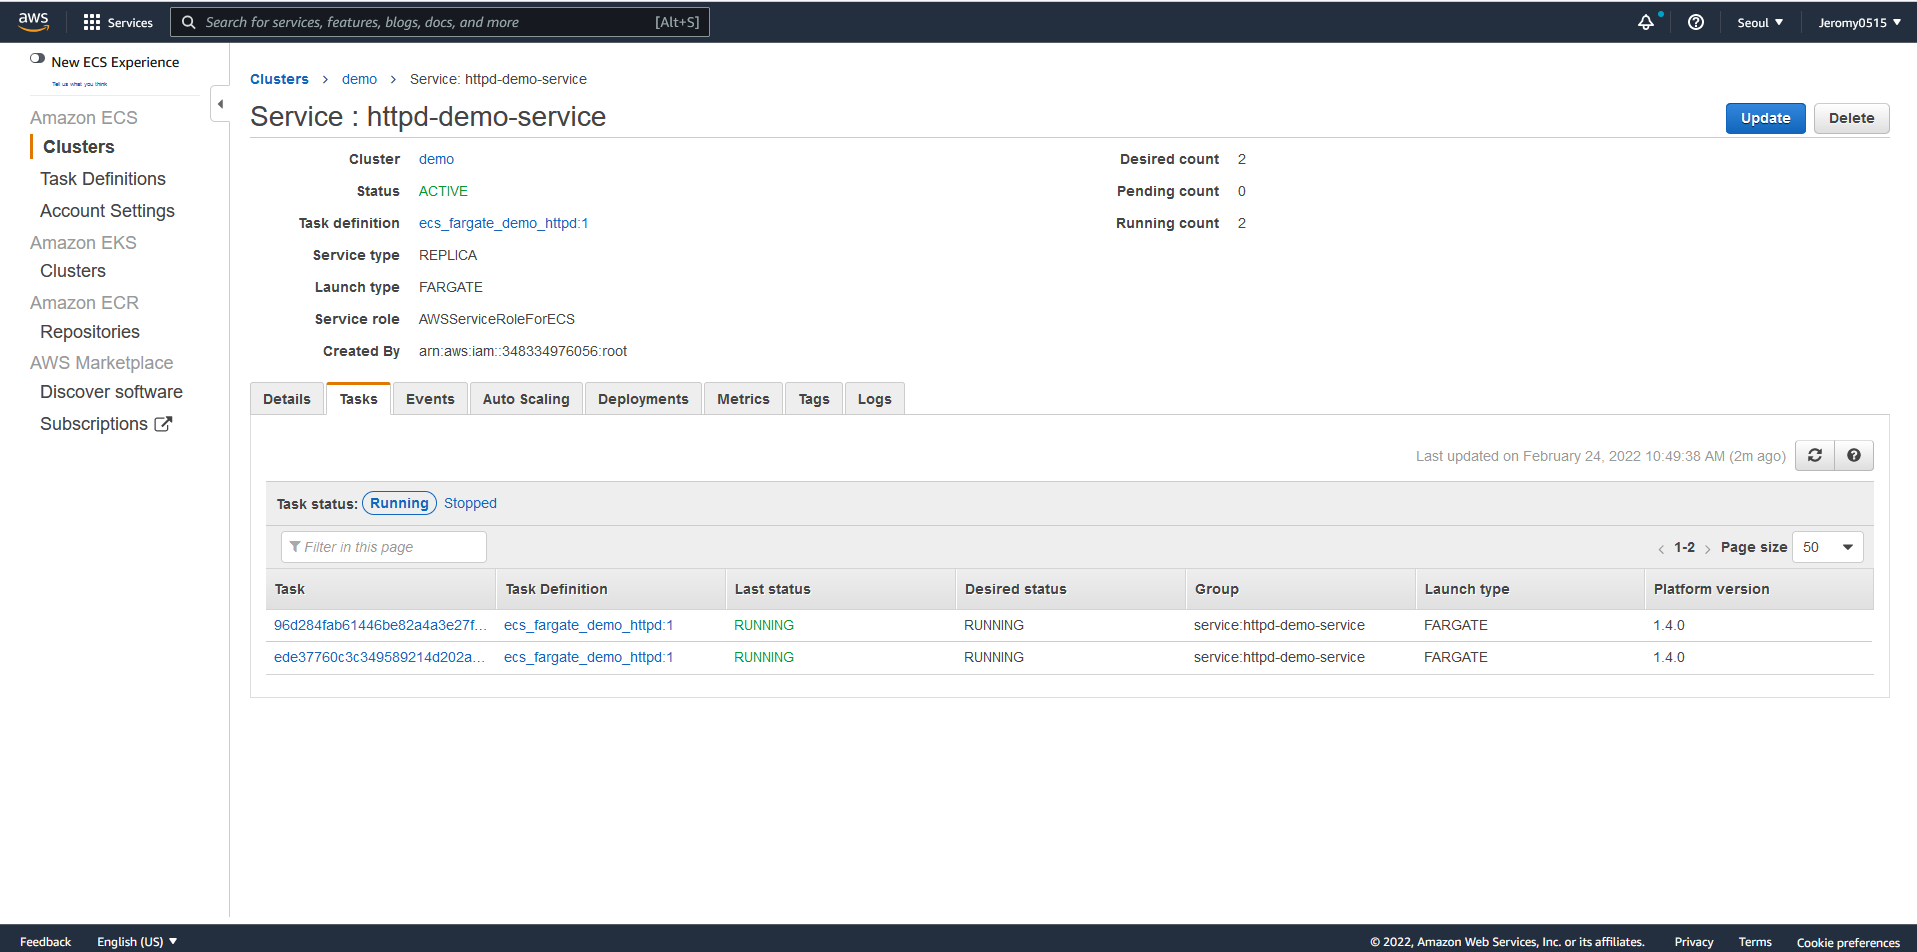Click Clusters in the breadcrumb
This screenshot has width=1917, height=952.
tap(279, 79)
